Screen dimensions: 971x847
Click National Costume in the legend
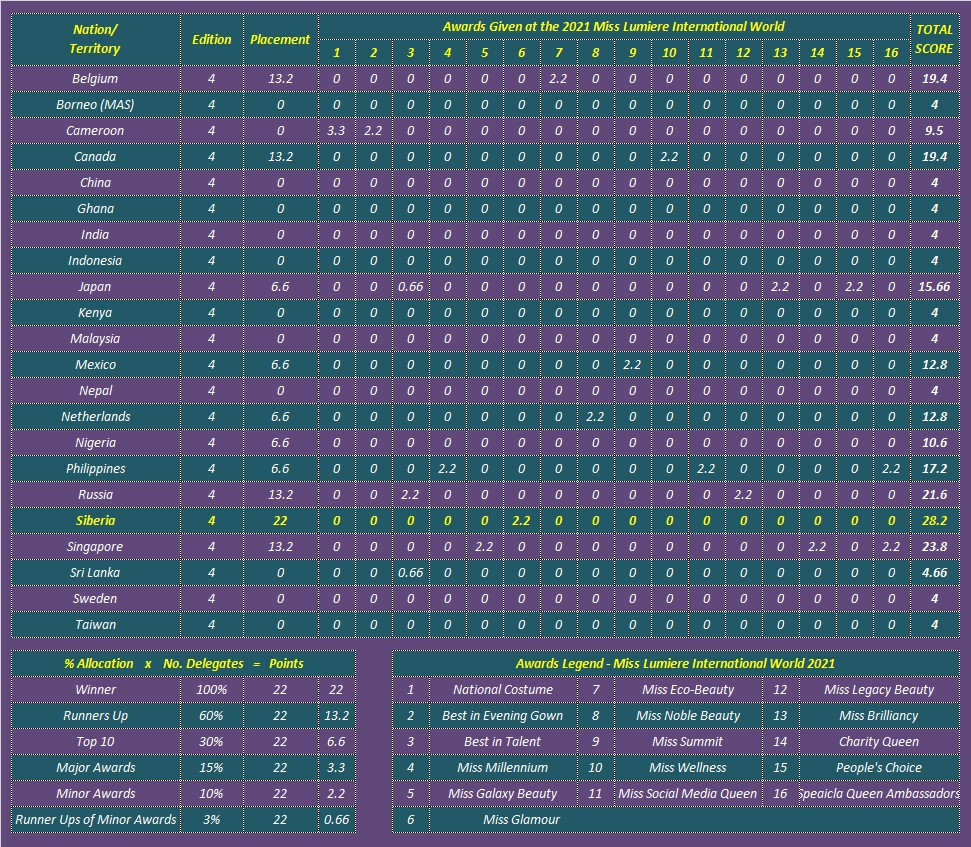pyautogui.click(x=503, y=690)
